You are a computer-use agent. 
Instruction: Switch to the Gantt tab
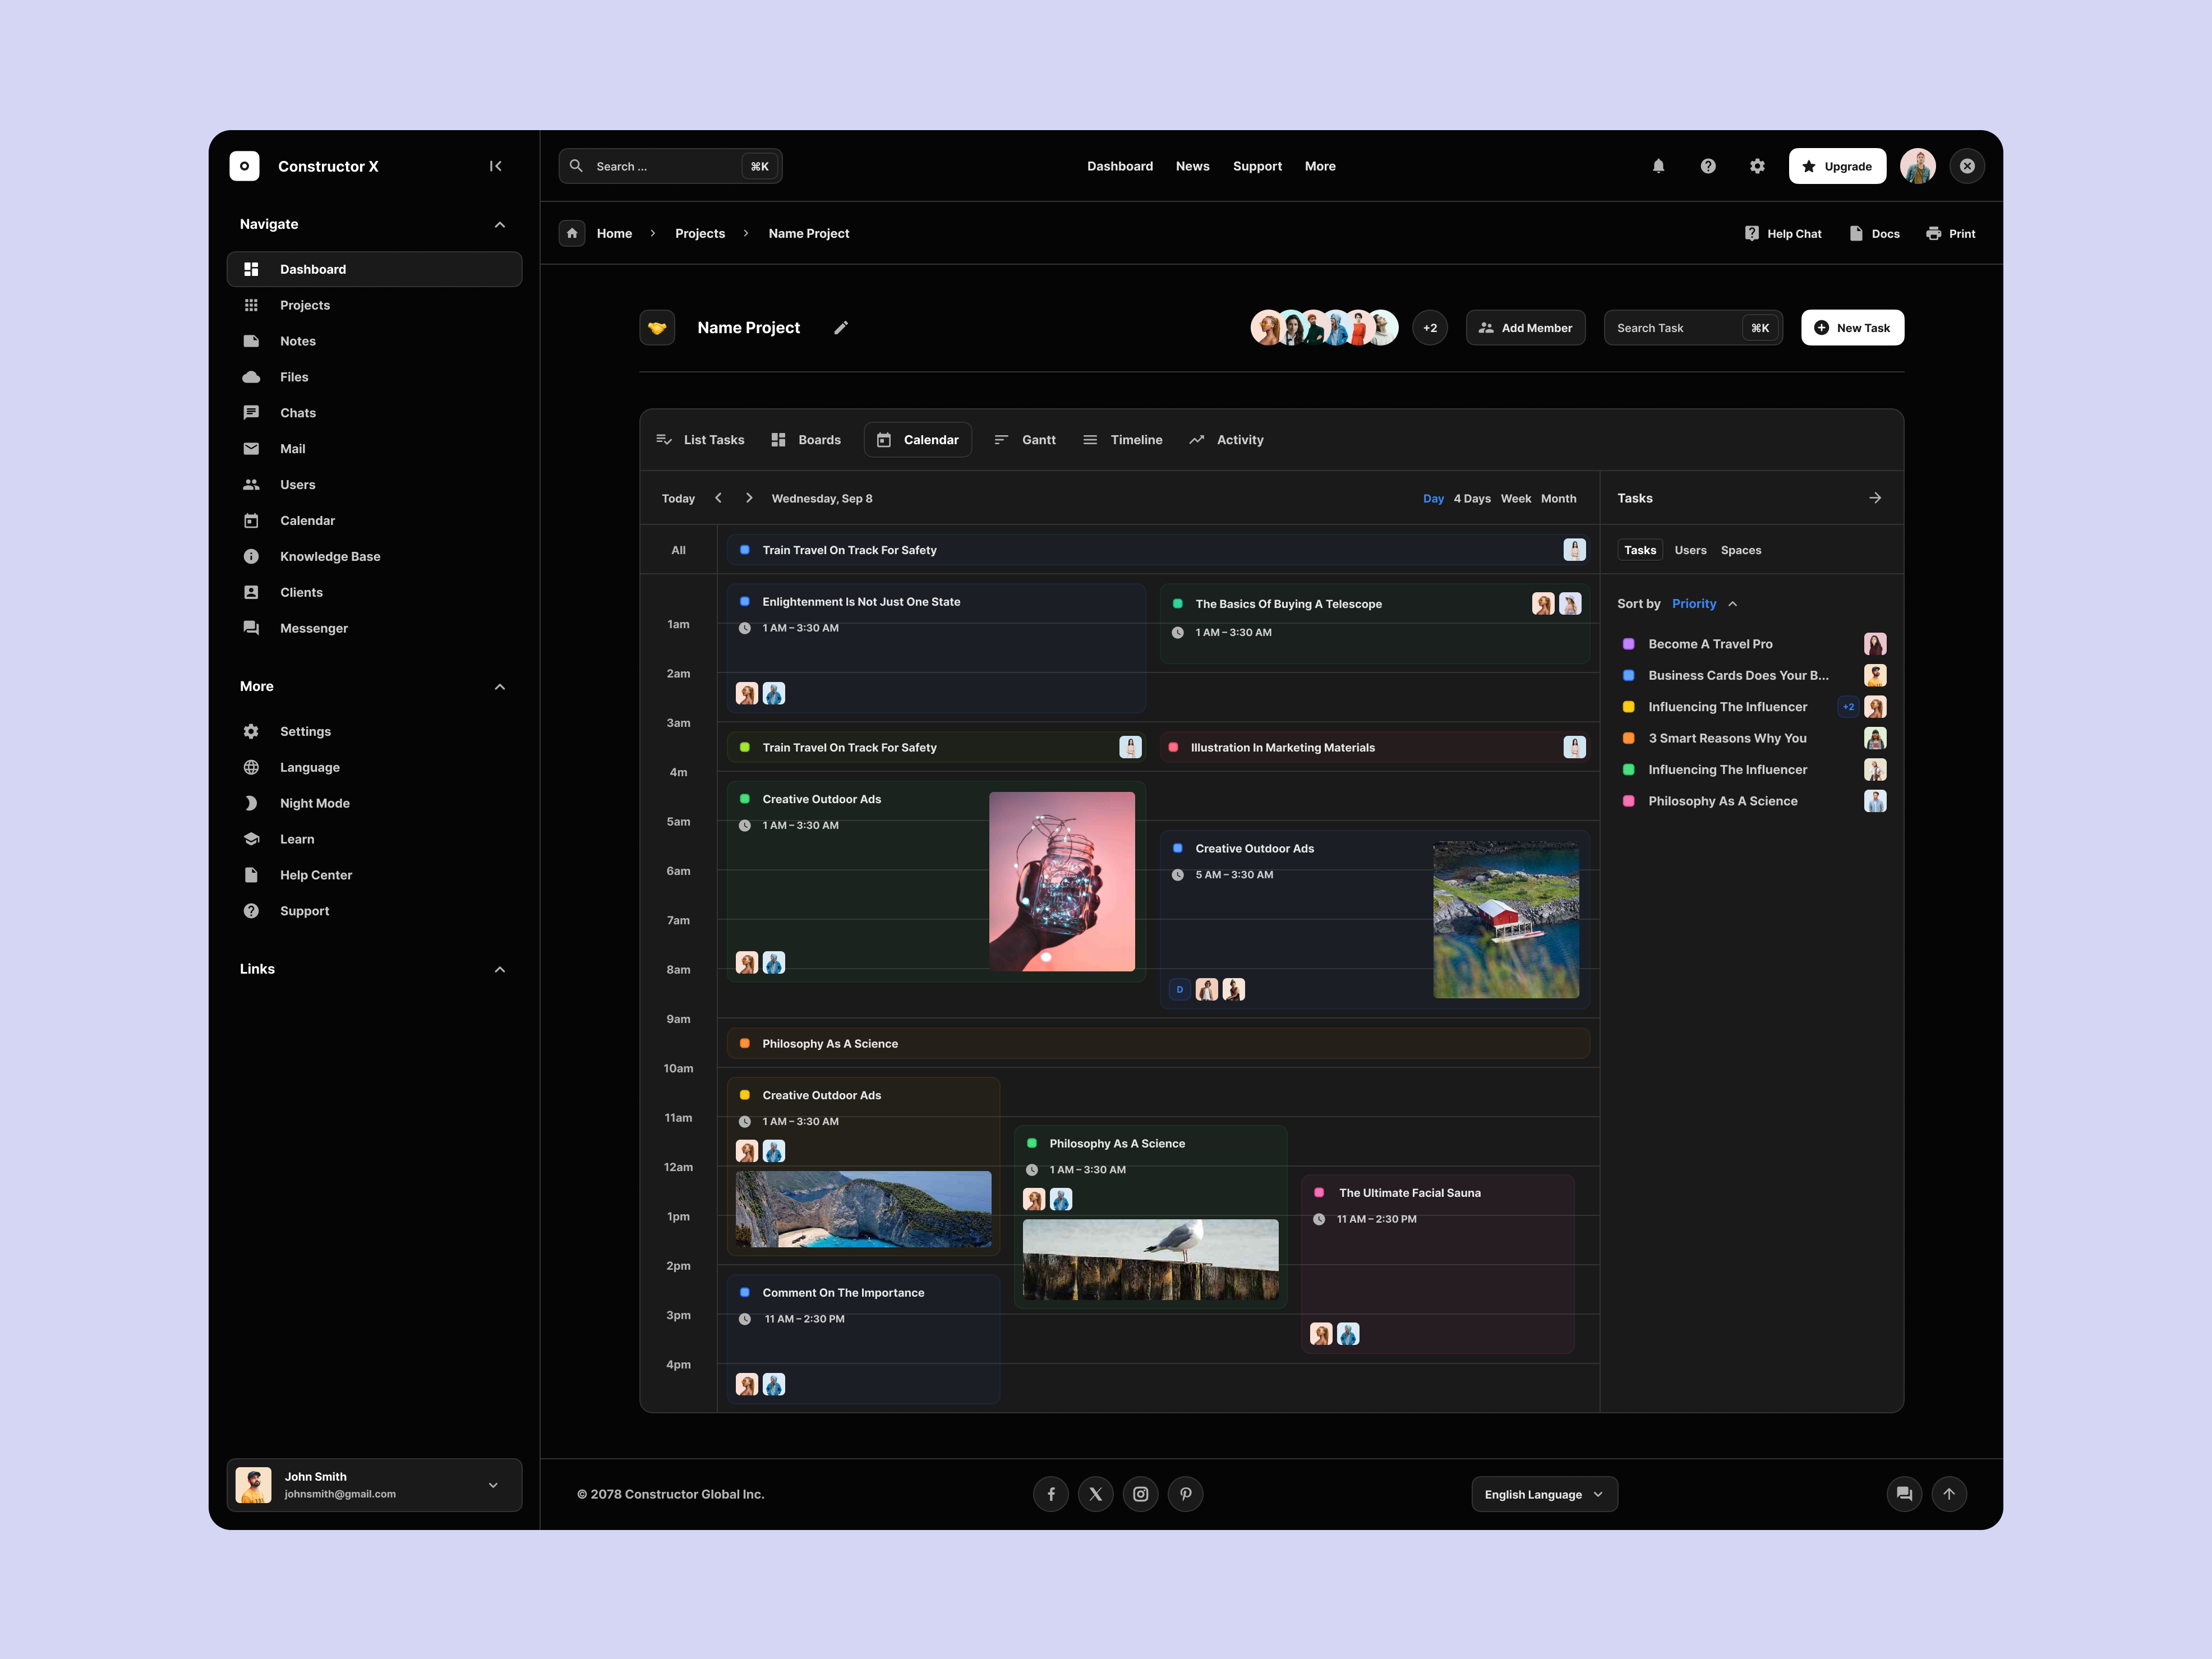click(x=1025, y=440)
